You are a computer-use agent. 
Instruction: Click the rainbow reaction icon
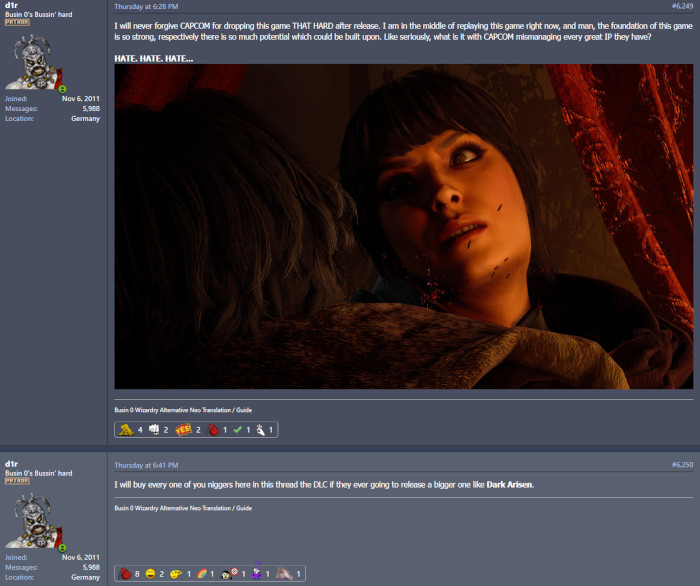(x=202, y=574)
